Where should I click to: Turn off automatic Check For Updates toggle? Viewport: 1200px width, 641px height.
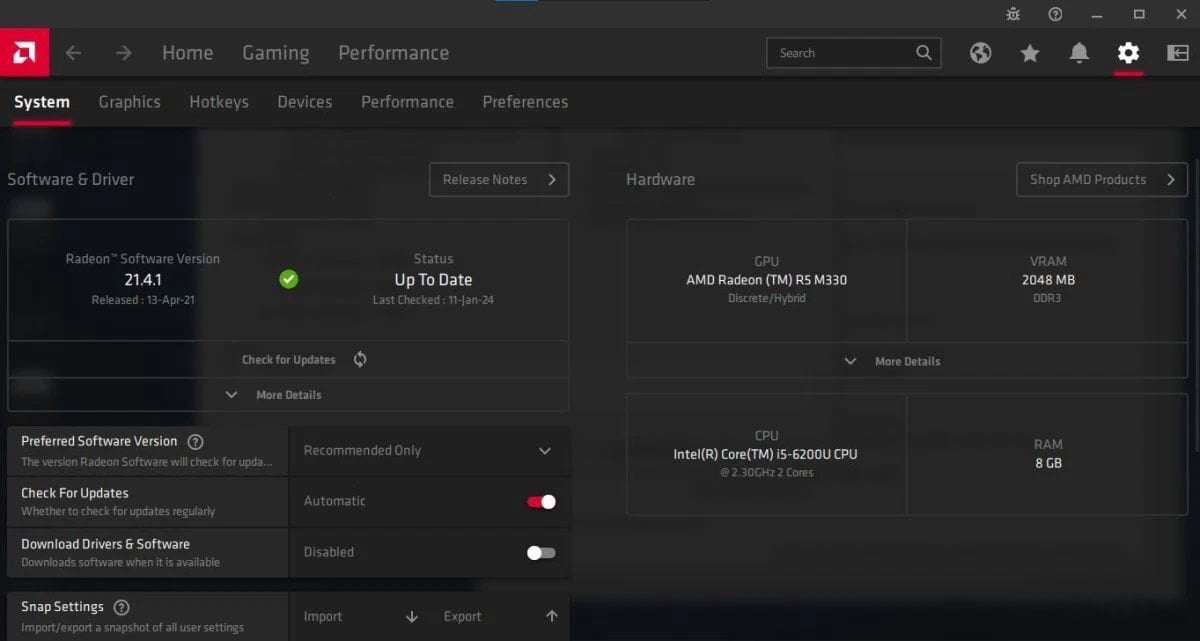pyautogui.click(x=541, y=501)
